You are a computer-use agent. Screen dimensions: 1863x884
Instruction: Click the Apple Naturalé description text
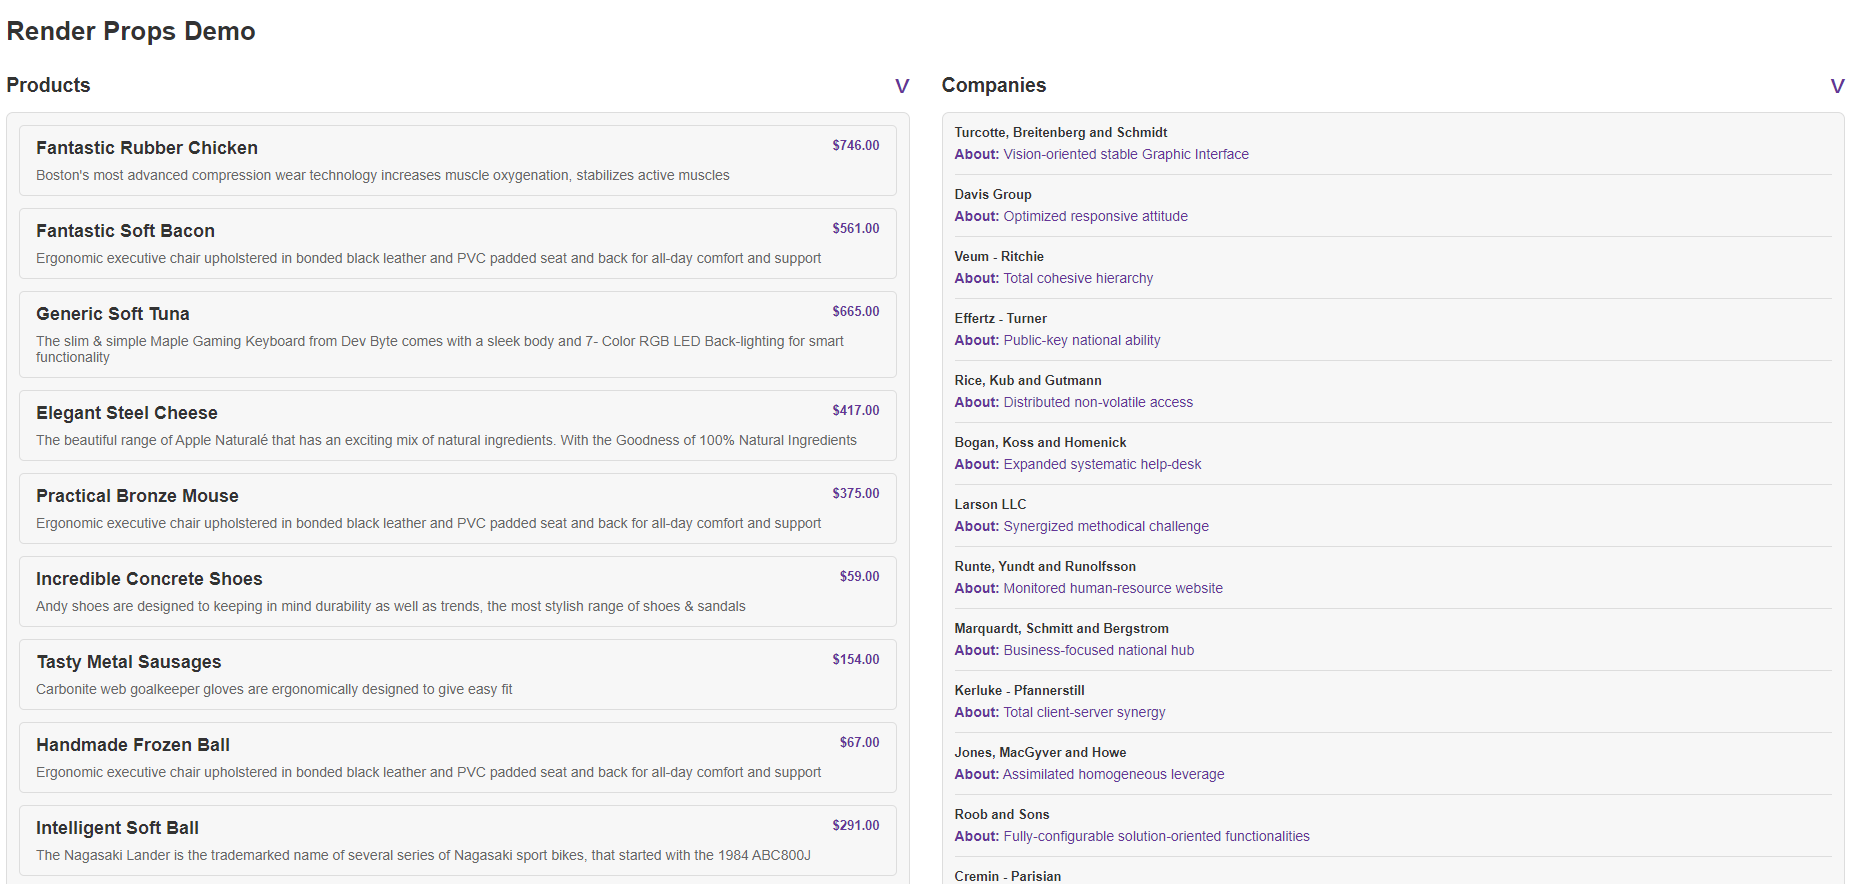(x=446, y=440)
